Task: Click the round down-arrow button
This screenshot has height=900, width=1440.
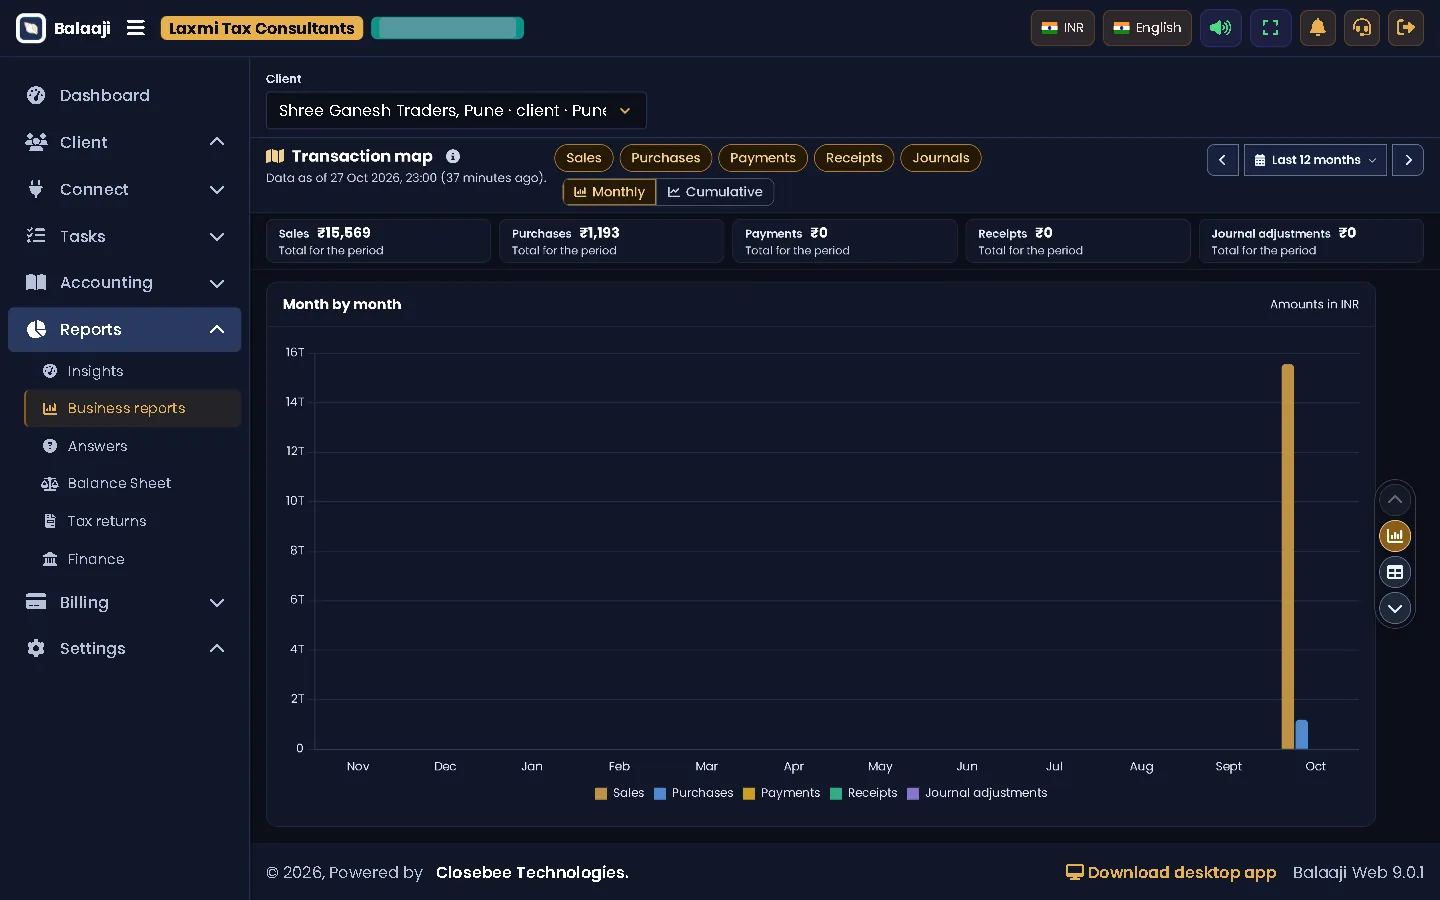Action: [1395, 608]
